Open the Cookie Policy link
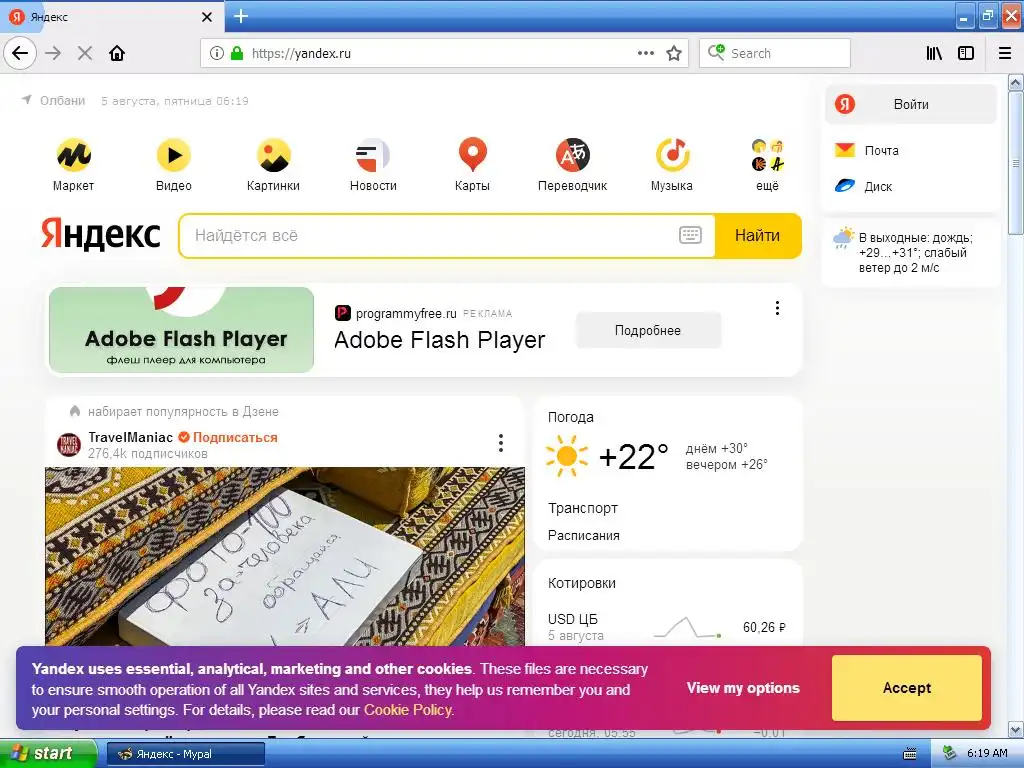The image size is (1024, 768). 408,710
